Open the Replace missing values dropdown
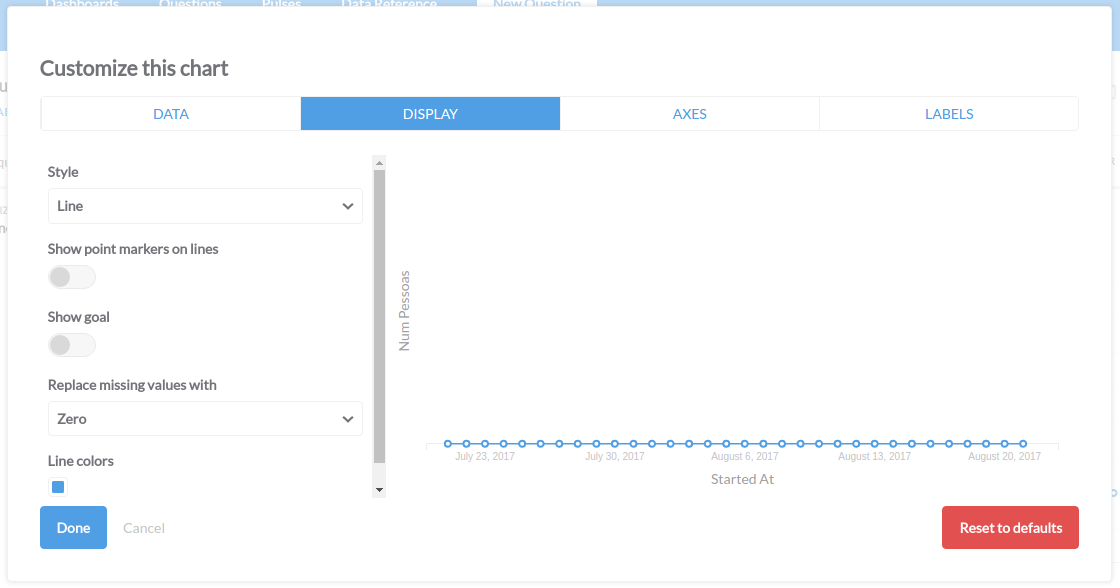 pos(205,418)
